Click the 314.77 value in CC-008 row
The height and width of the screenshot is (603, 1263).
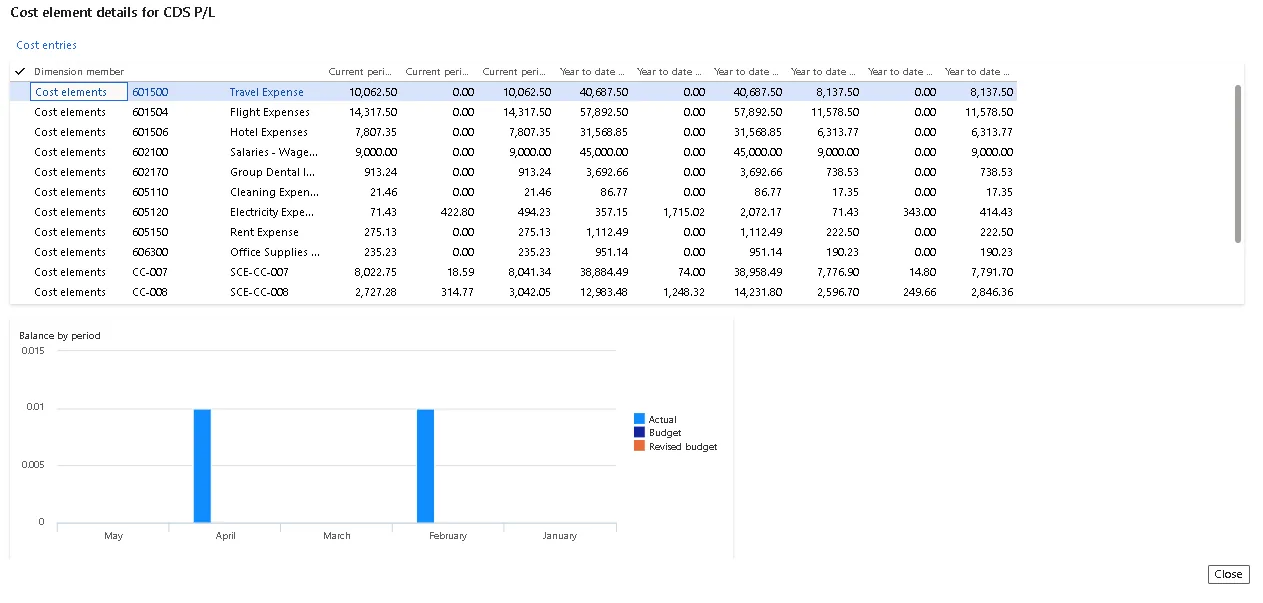point(457,292)
